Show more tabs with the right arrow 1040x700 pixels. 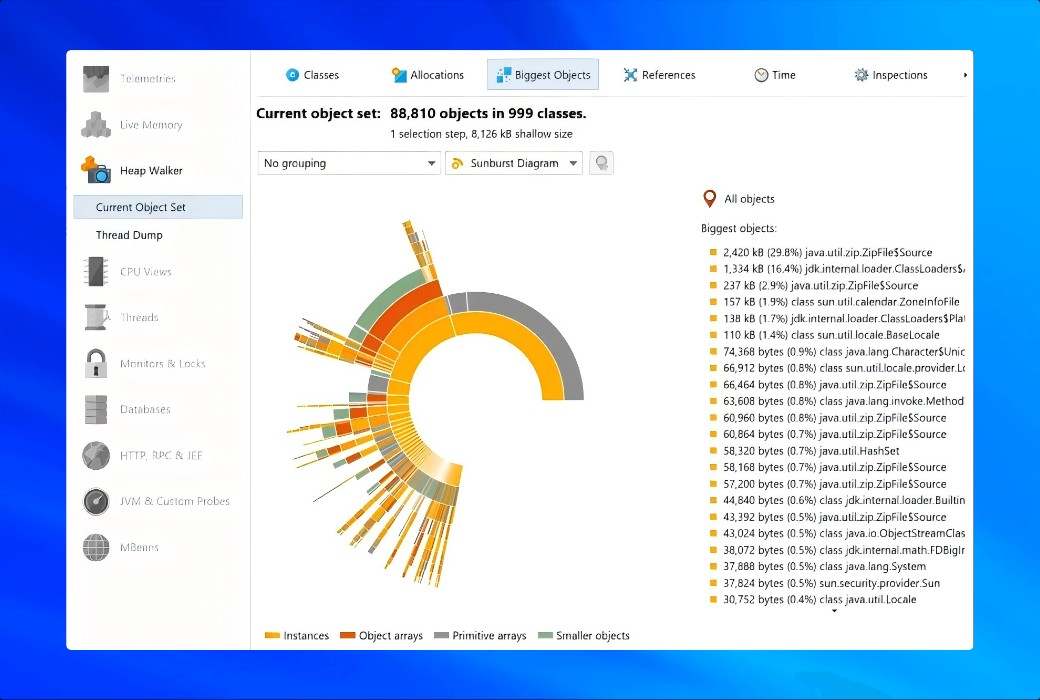pyautogui.click(x=965, y=75)
